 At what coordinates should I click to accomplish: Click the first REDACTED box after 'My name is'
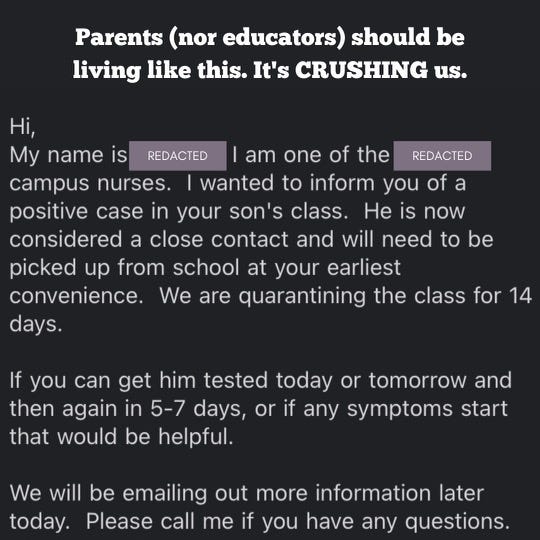coord(178,156)
